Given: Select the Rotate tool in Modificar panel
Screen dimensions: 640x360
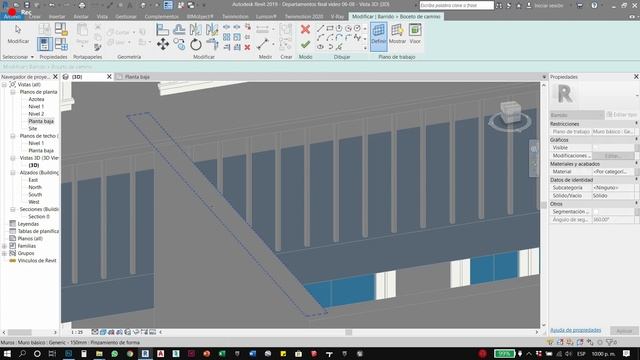Looking at the screenshot, I should tap(196, 44).
